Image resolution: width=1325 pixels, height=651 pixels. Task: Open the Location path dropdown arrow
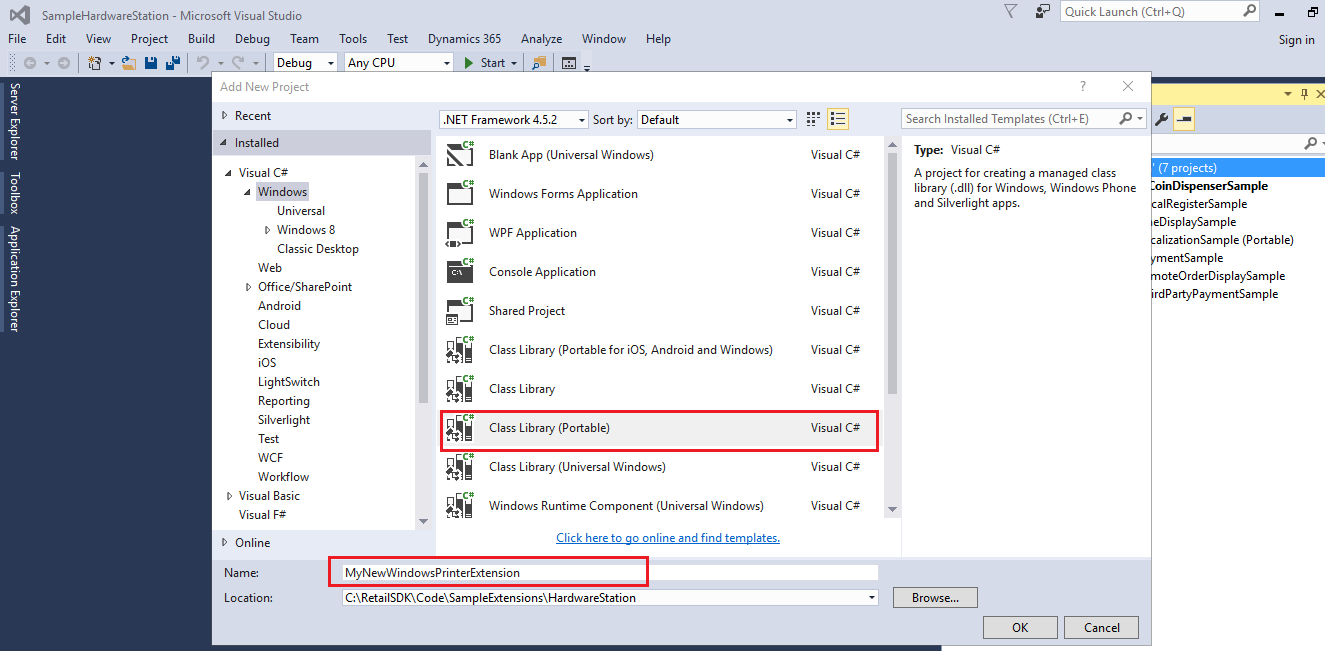[872, 598]
